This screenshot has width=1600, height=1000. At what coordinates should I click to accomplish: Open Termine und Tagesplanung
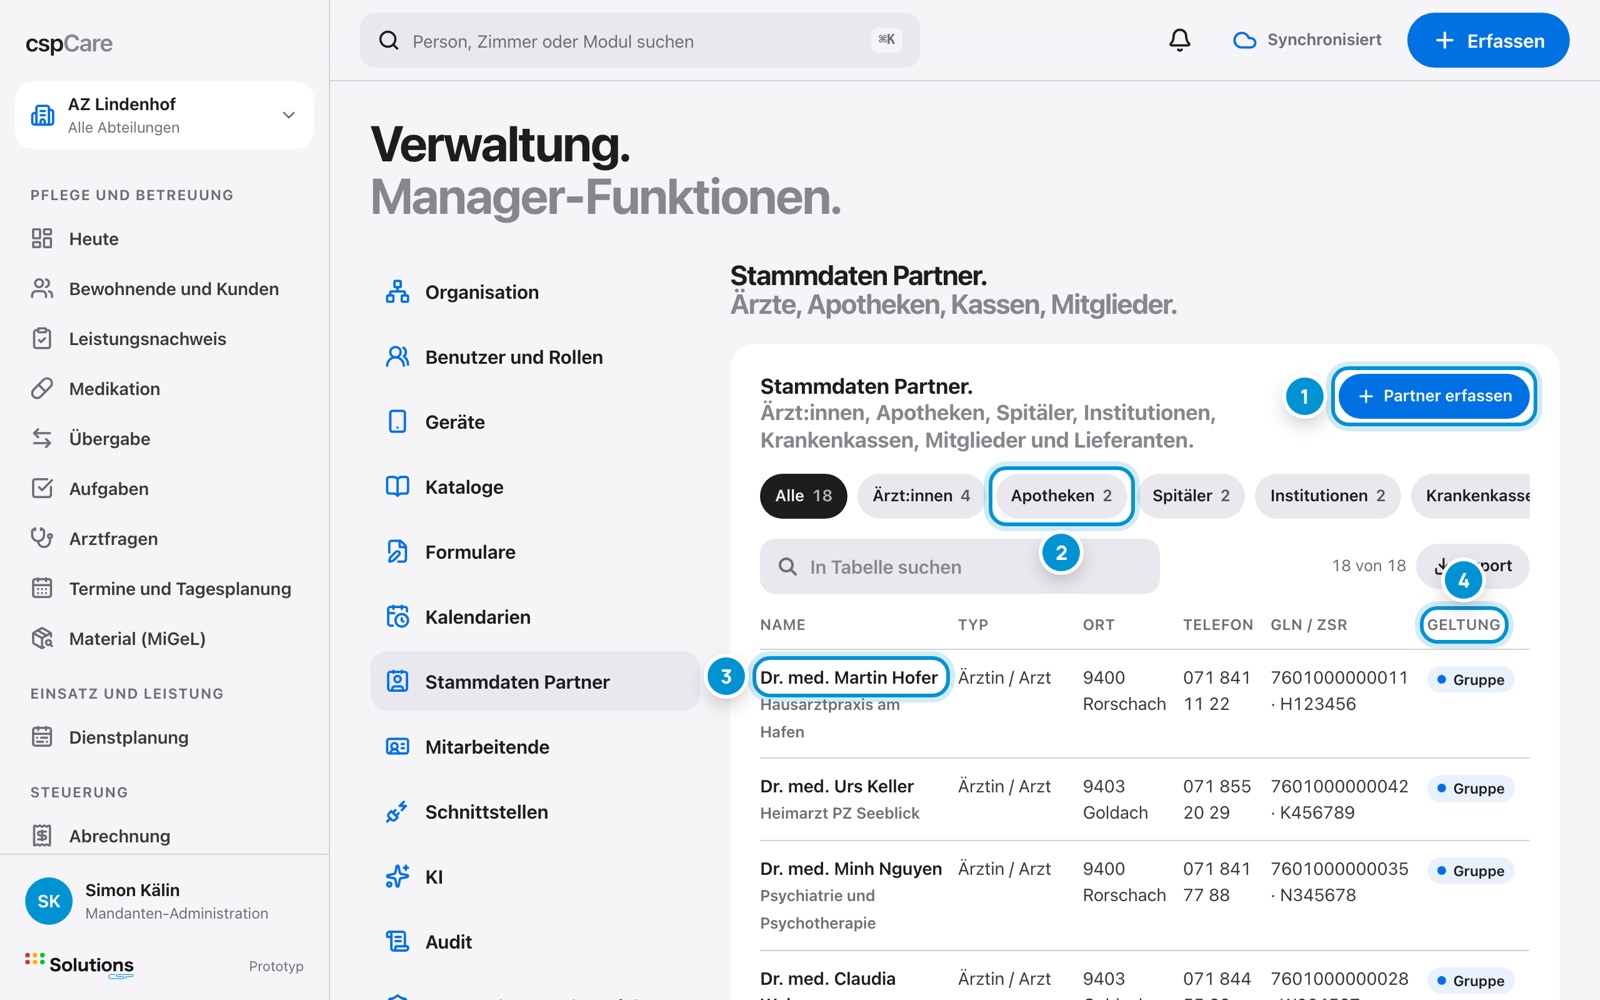(x=164, y=589)
